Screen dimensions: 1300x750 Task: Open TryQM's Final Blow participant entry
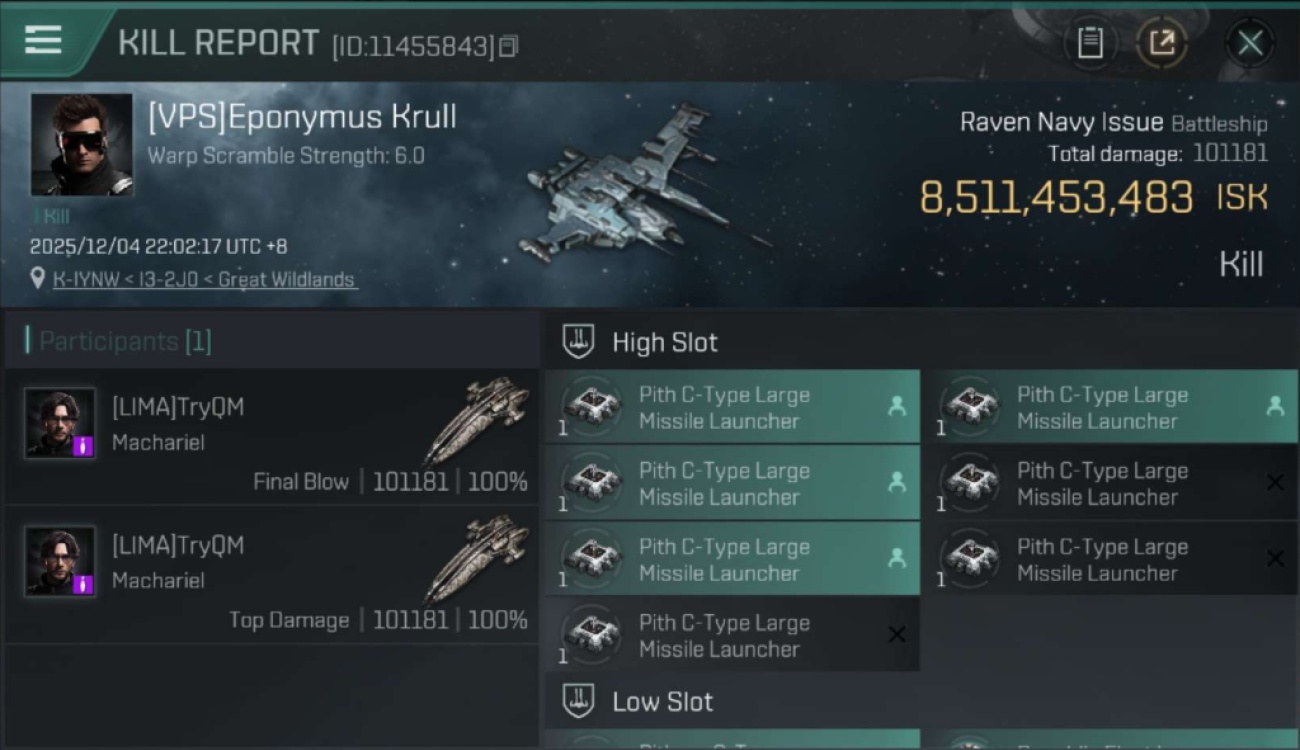272,437
